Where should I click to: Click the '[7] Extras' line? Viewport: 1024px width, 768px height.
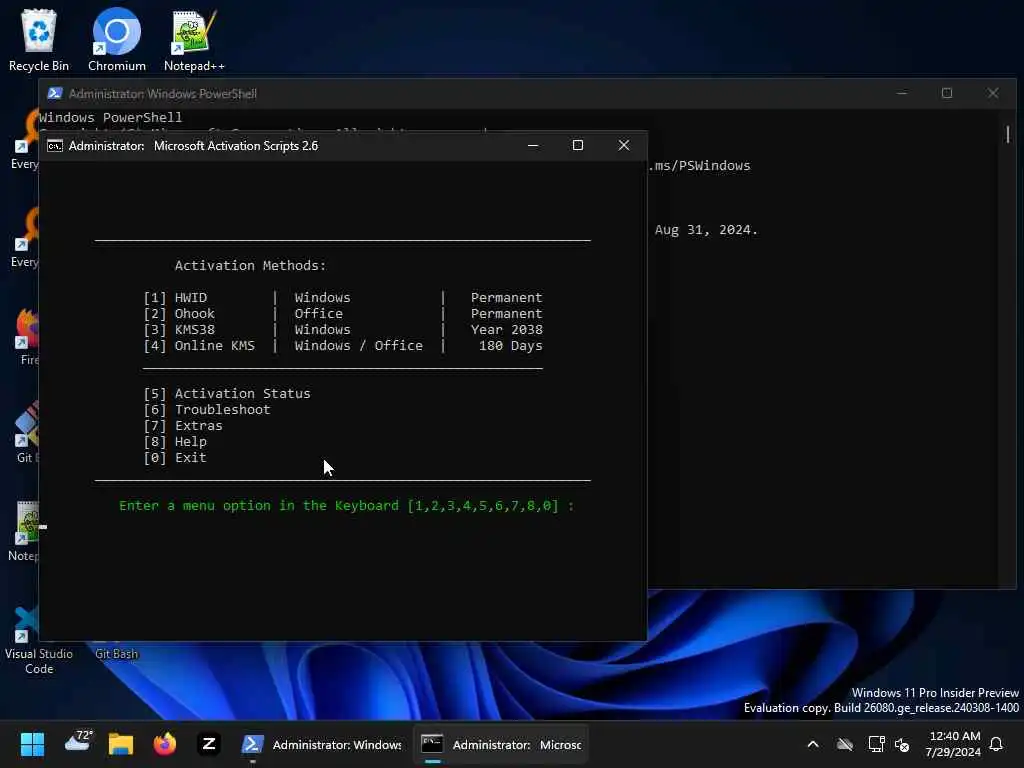pos(183,425)
